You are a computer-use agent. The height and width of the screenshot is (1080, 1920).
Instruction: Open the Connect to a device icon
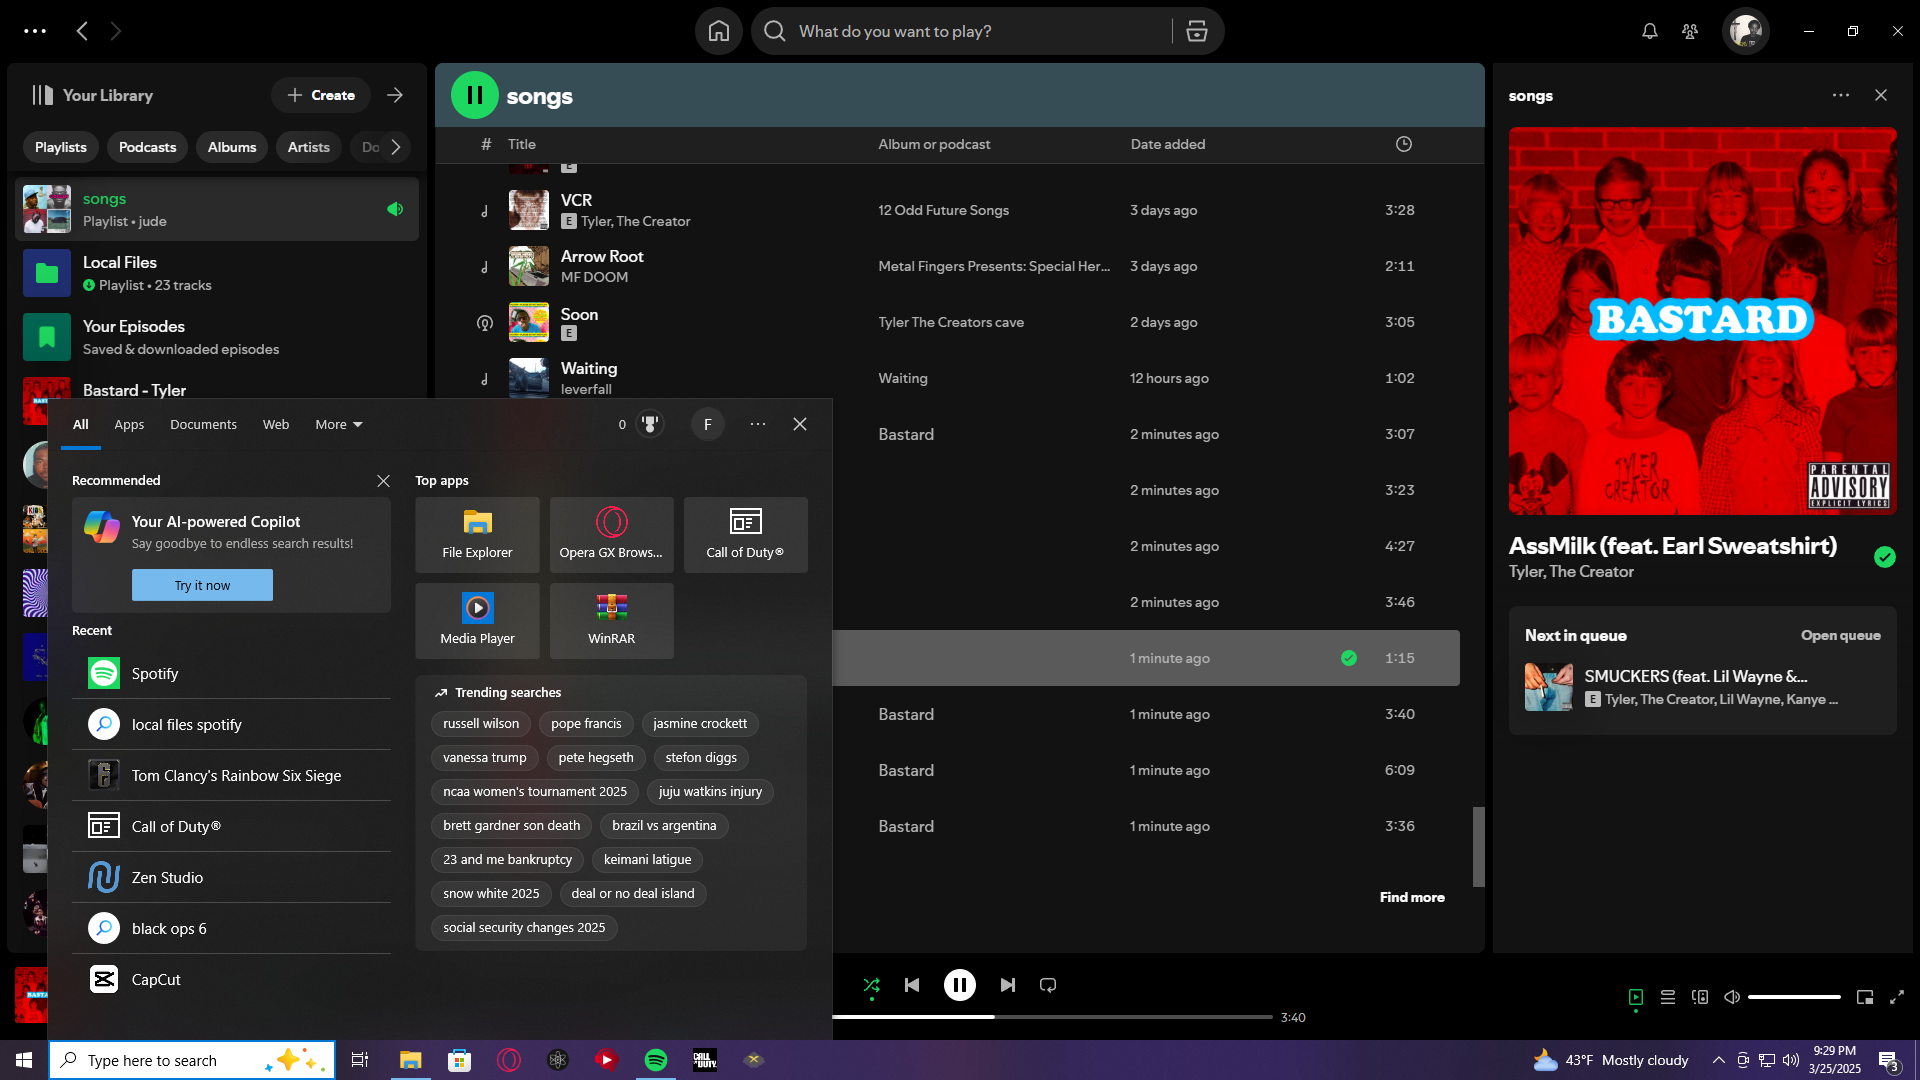pos(1700,997)
